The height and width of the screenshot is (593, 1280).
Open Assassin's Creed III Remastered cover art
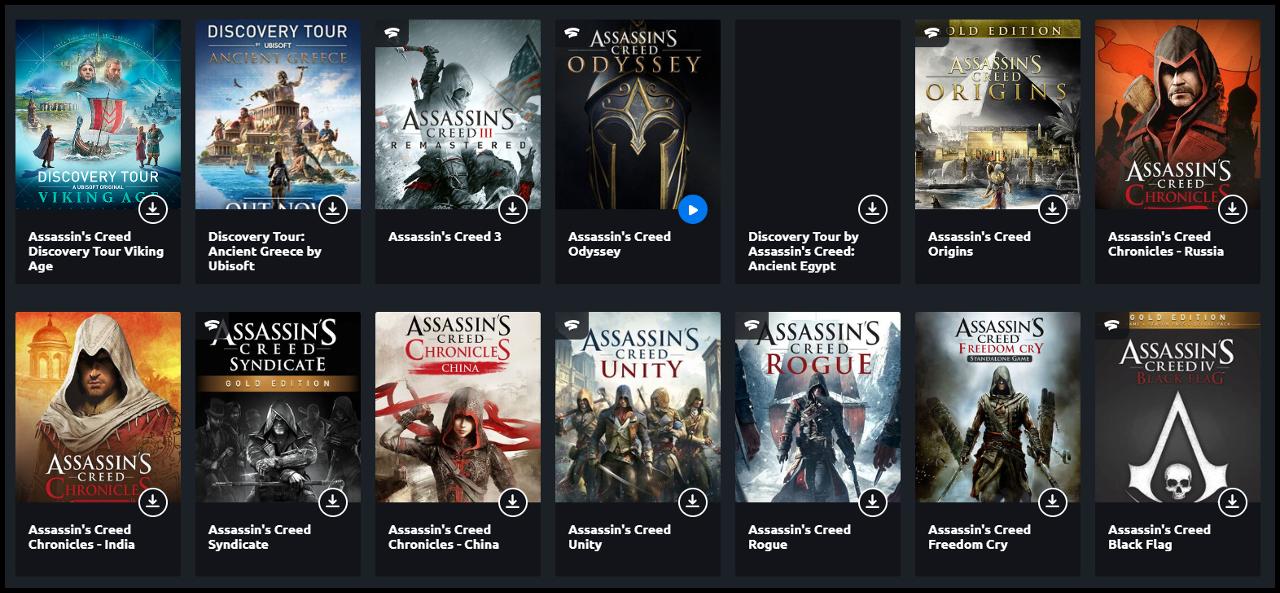point(458,114)
